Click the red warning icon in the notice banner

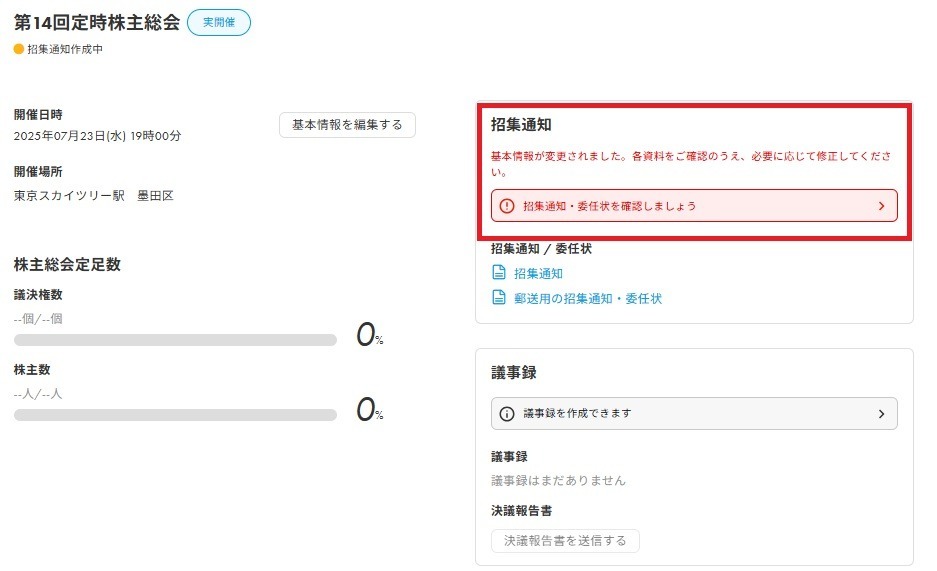(507, 206)
